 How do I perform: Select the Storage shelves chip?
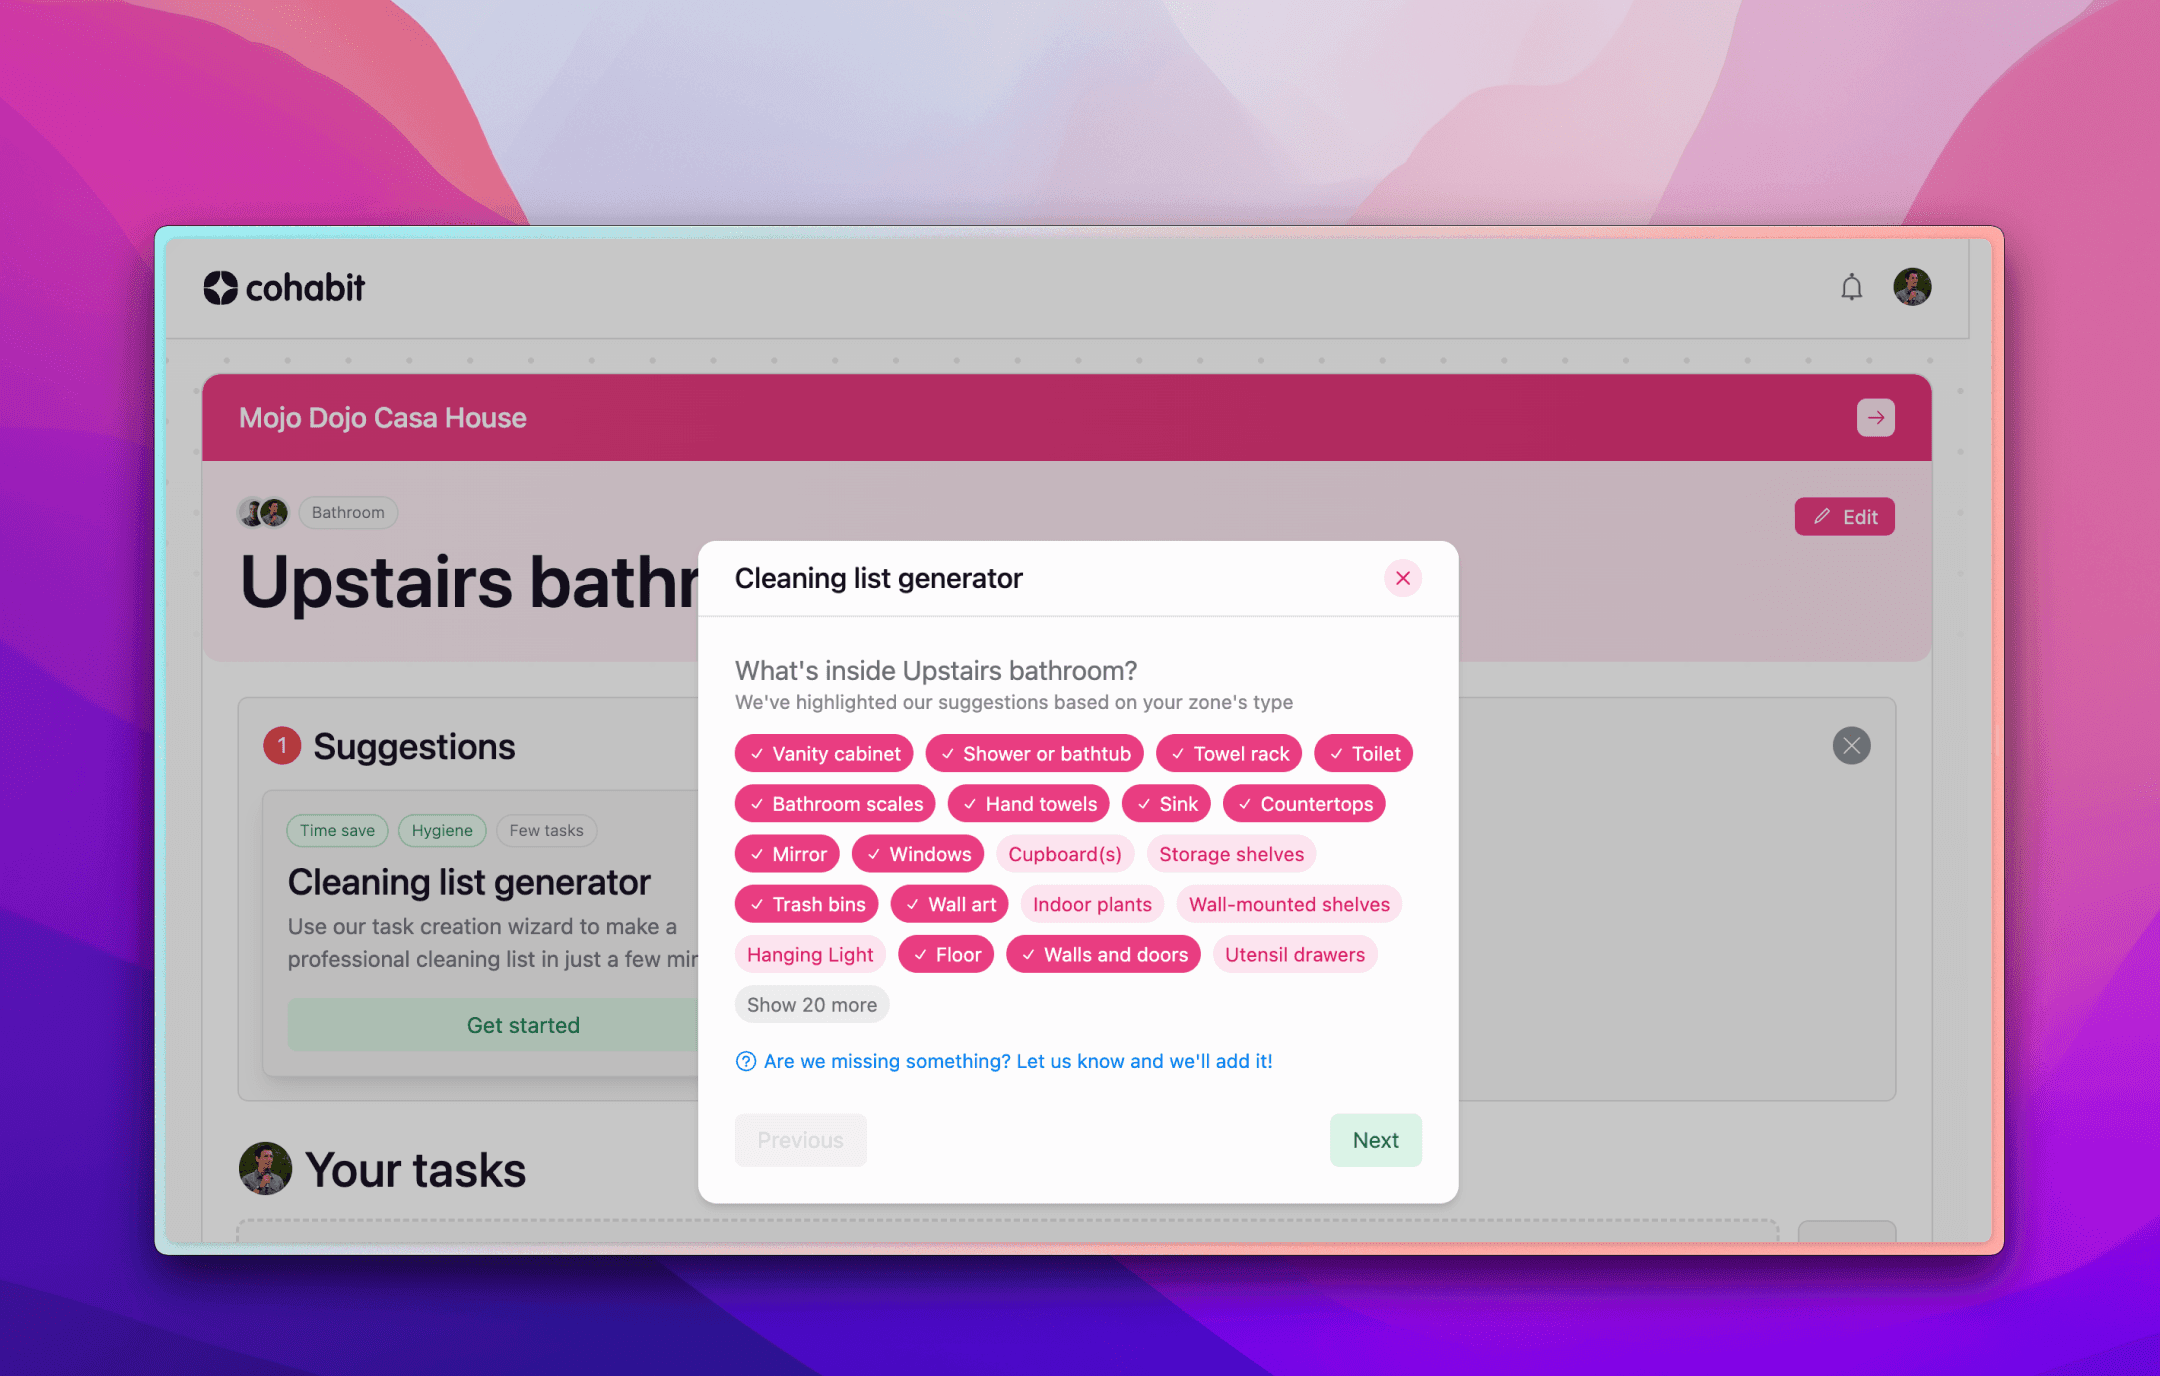click(1231, 854)
